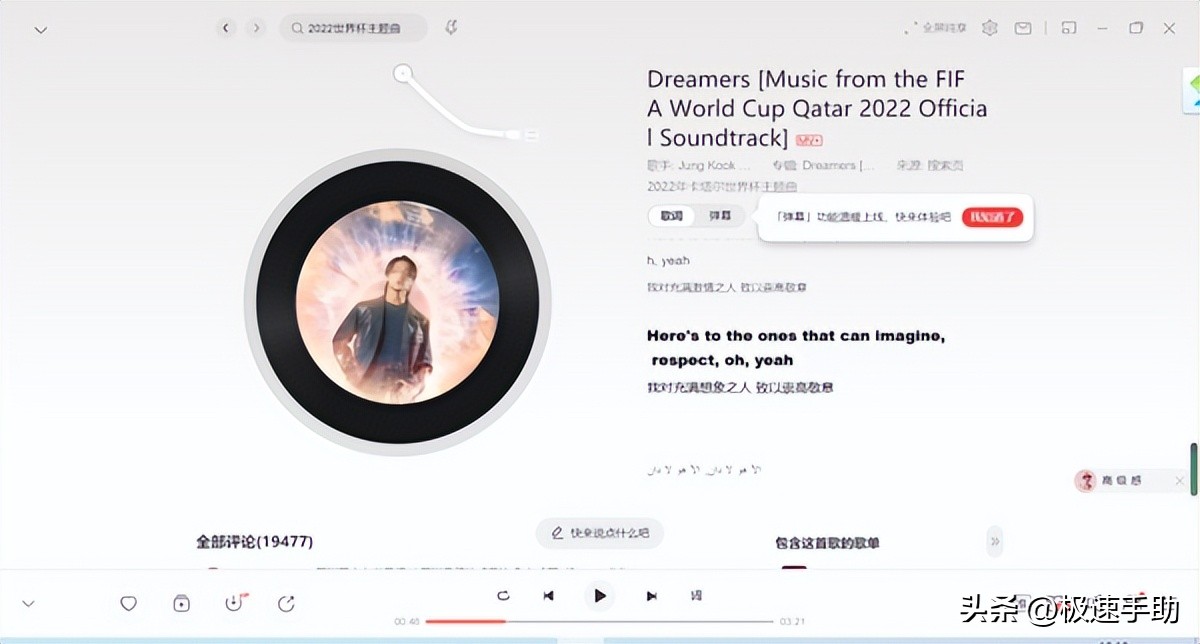This screenshot has height=644, width=1200.
Task: Expand the 包含这首歌的歌单 playlist section
Action: (995, 541)
